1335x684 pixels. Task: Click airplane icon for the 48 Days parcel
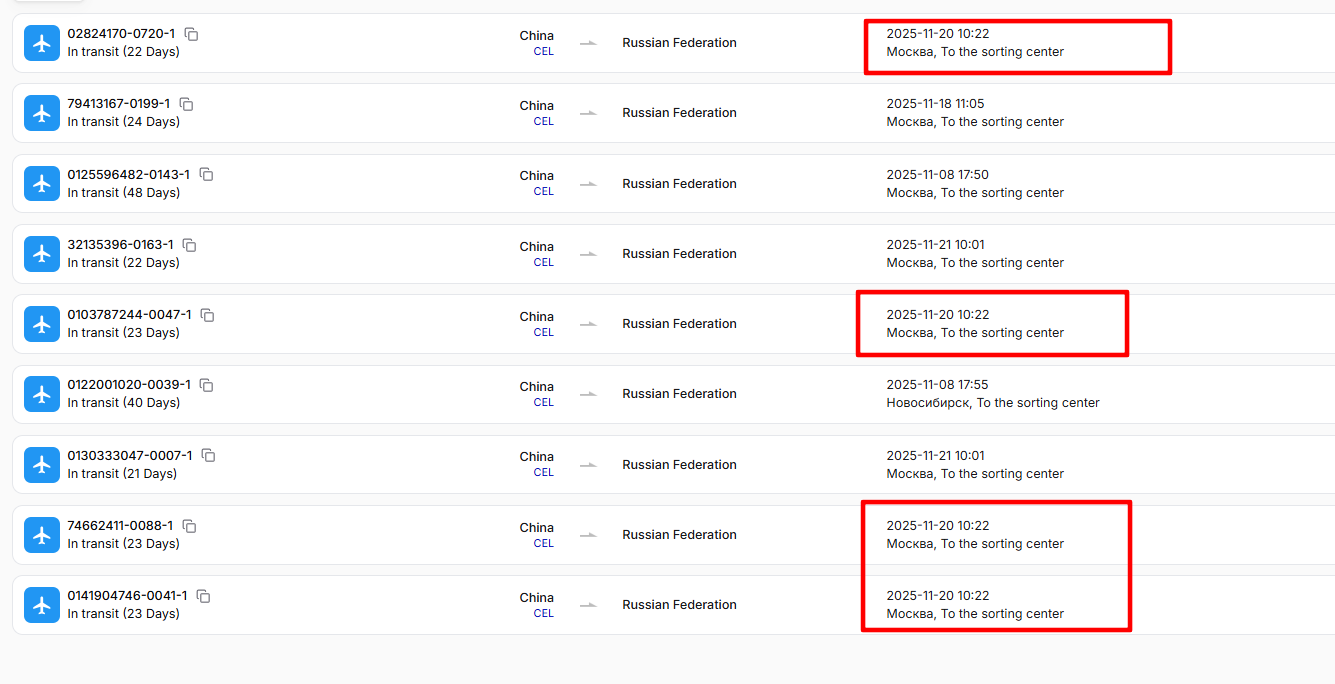tap(42, 184)
